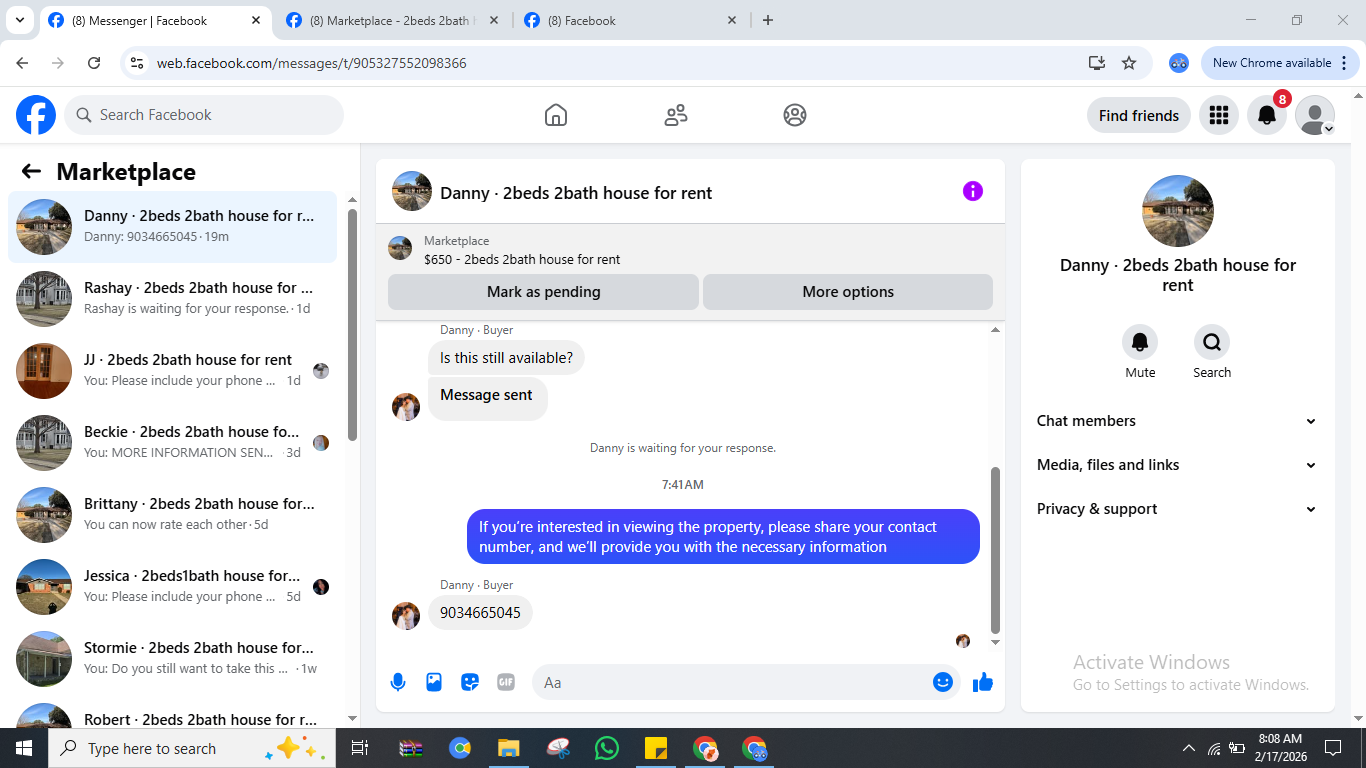Search in conversation magnifier icon
1366x768 pixels.
(x=1212, y=343)
